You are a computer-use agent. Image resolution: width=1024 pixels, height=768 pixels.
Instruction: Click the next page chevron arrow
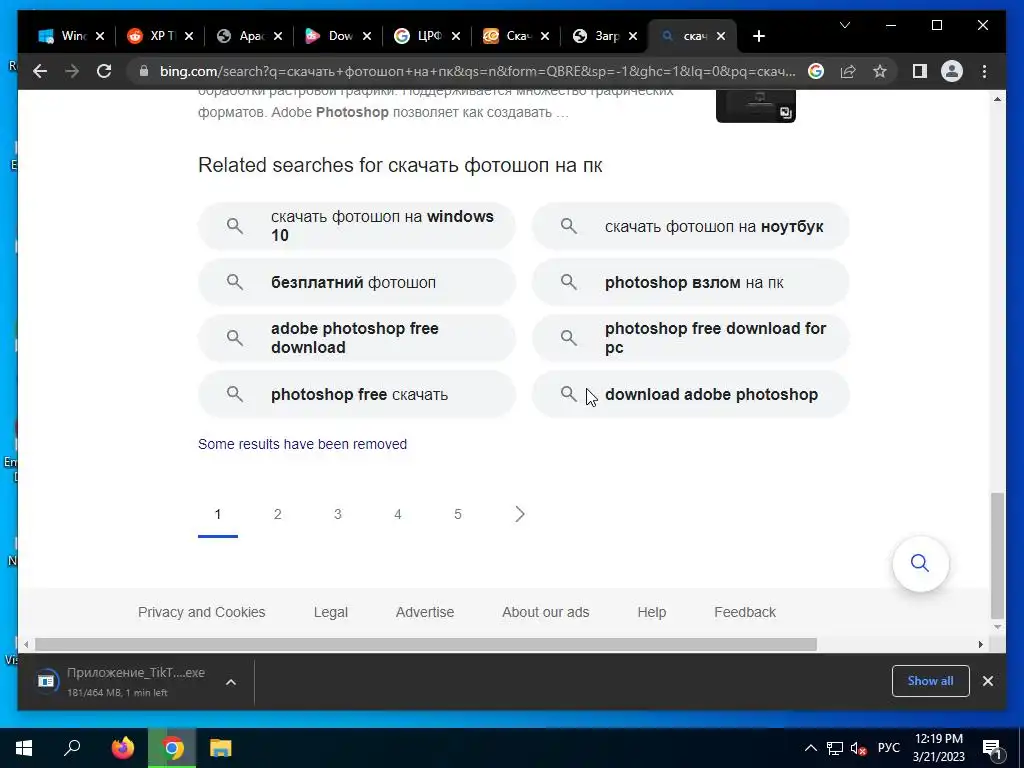(520, 514)
